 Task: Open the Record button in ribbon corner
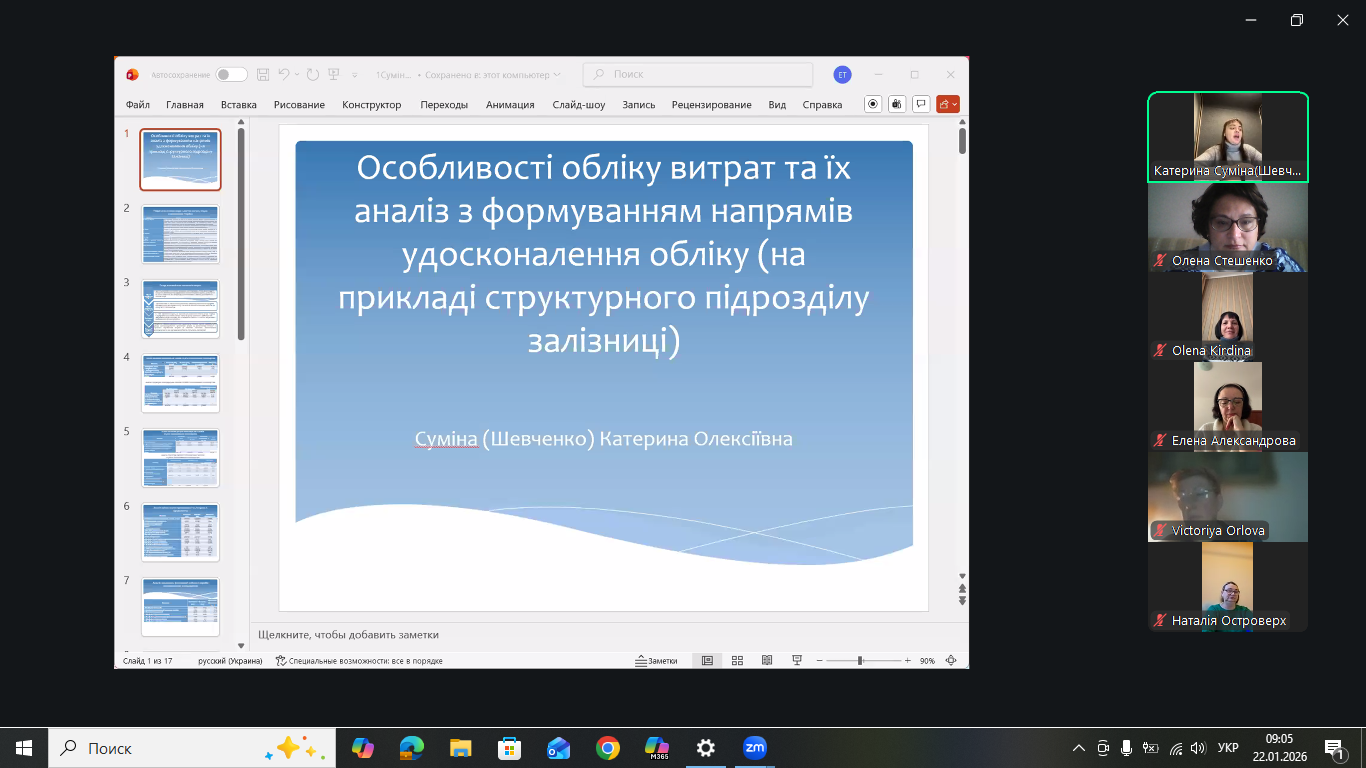click(873, 104)
